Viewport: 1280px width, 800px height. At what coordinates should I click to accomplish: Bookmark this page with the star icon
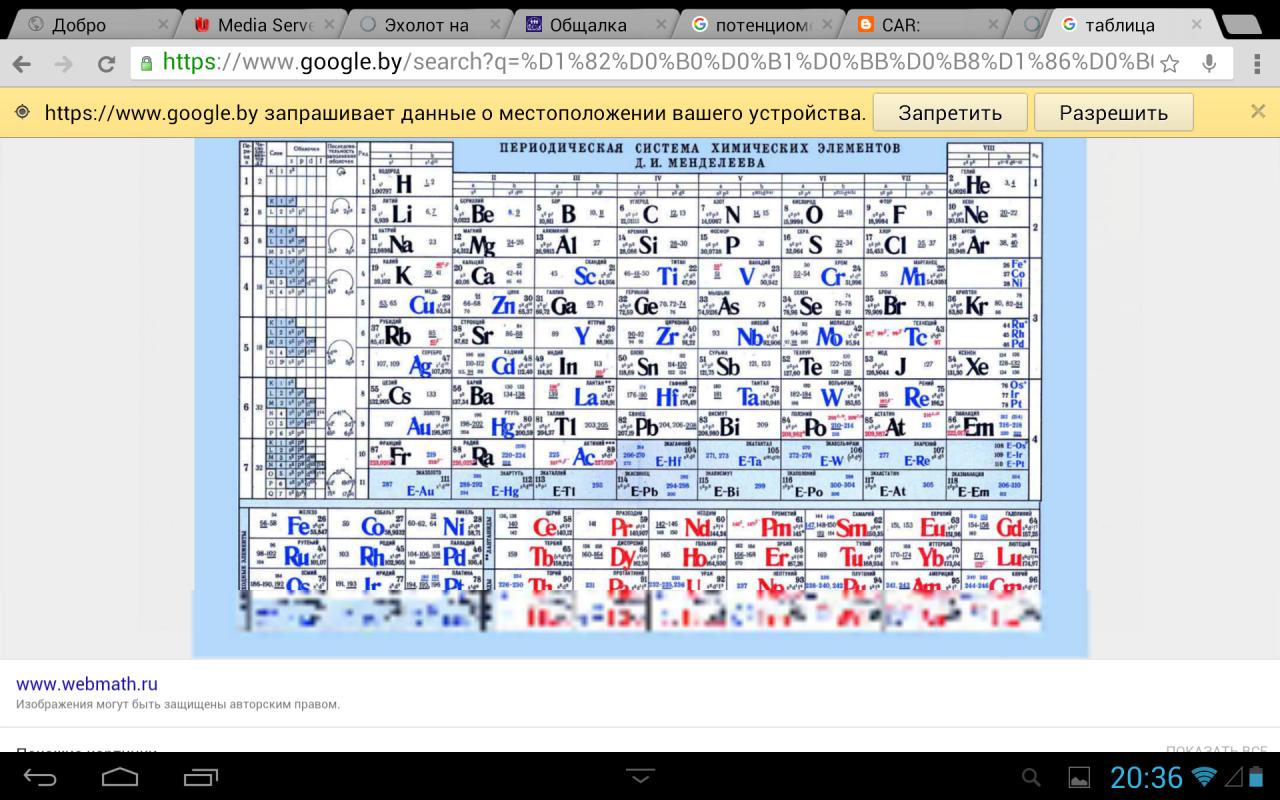coord(1169,64)
